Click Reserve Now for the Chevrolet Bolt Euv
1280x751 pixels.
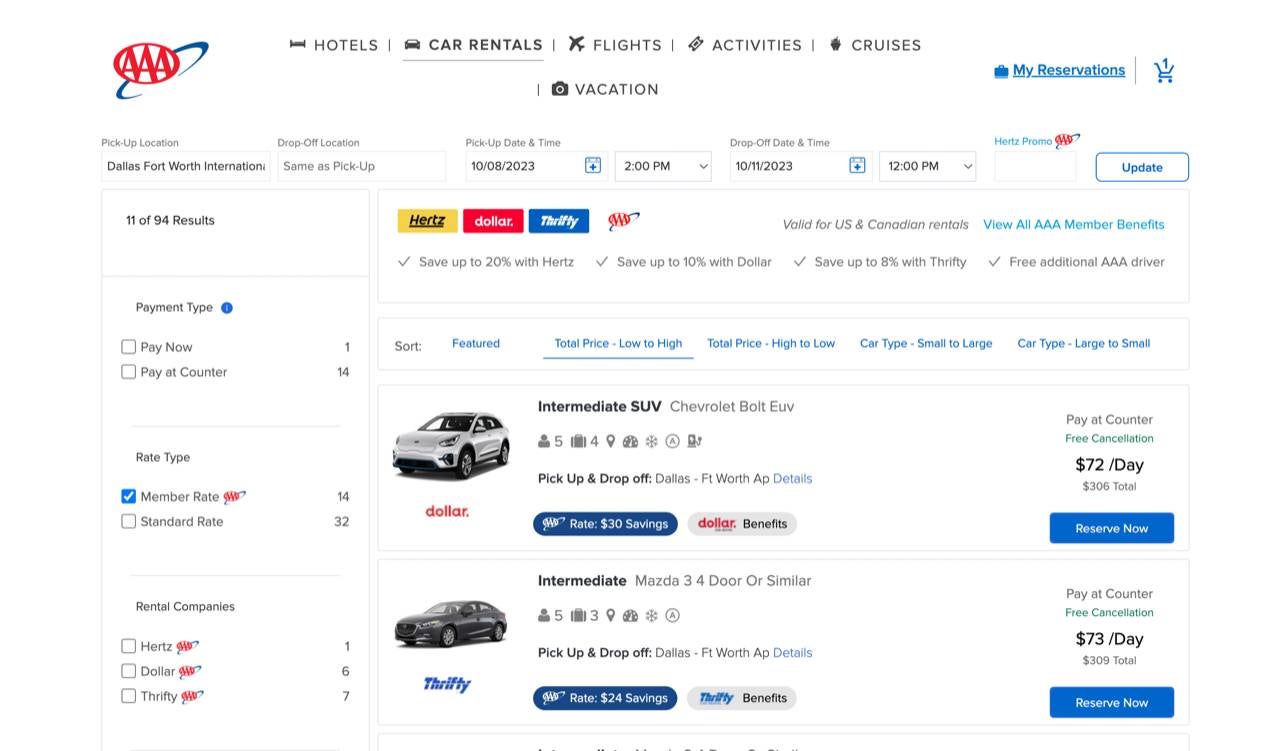(x=1111, y=528)
